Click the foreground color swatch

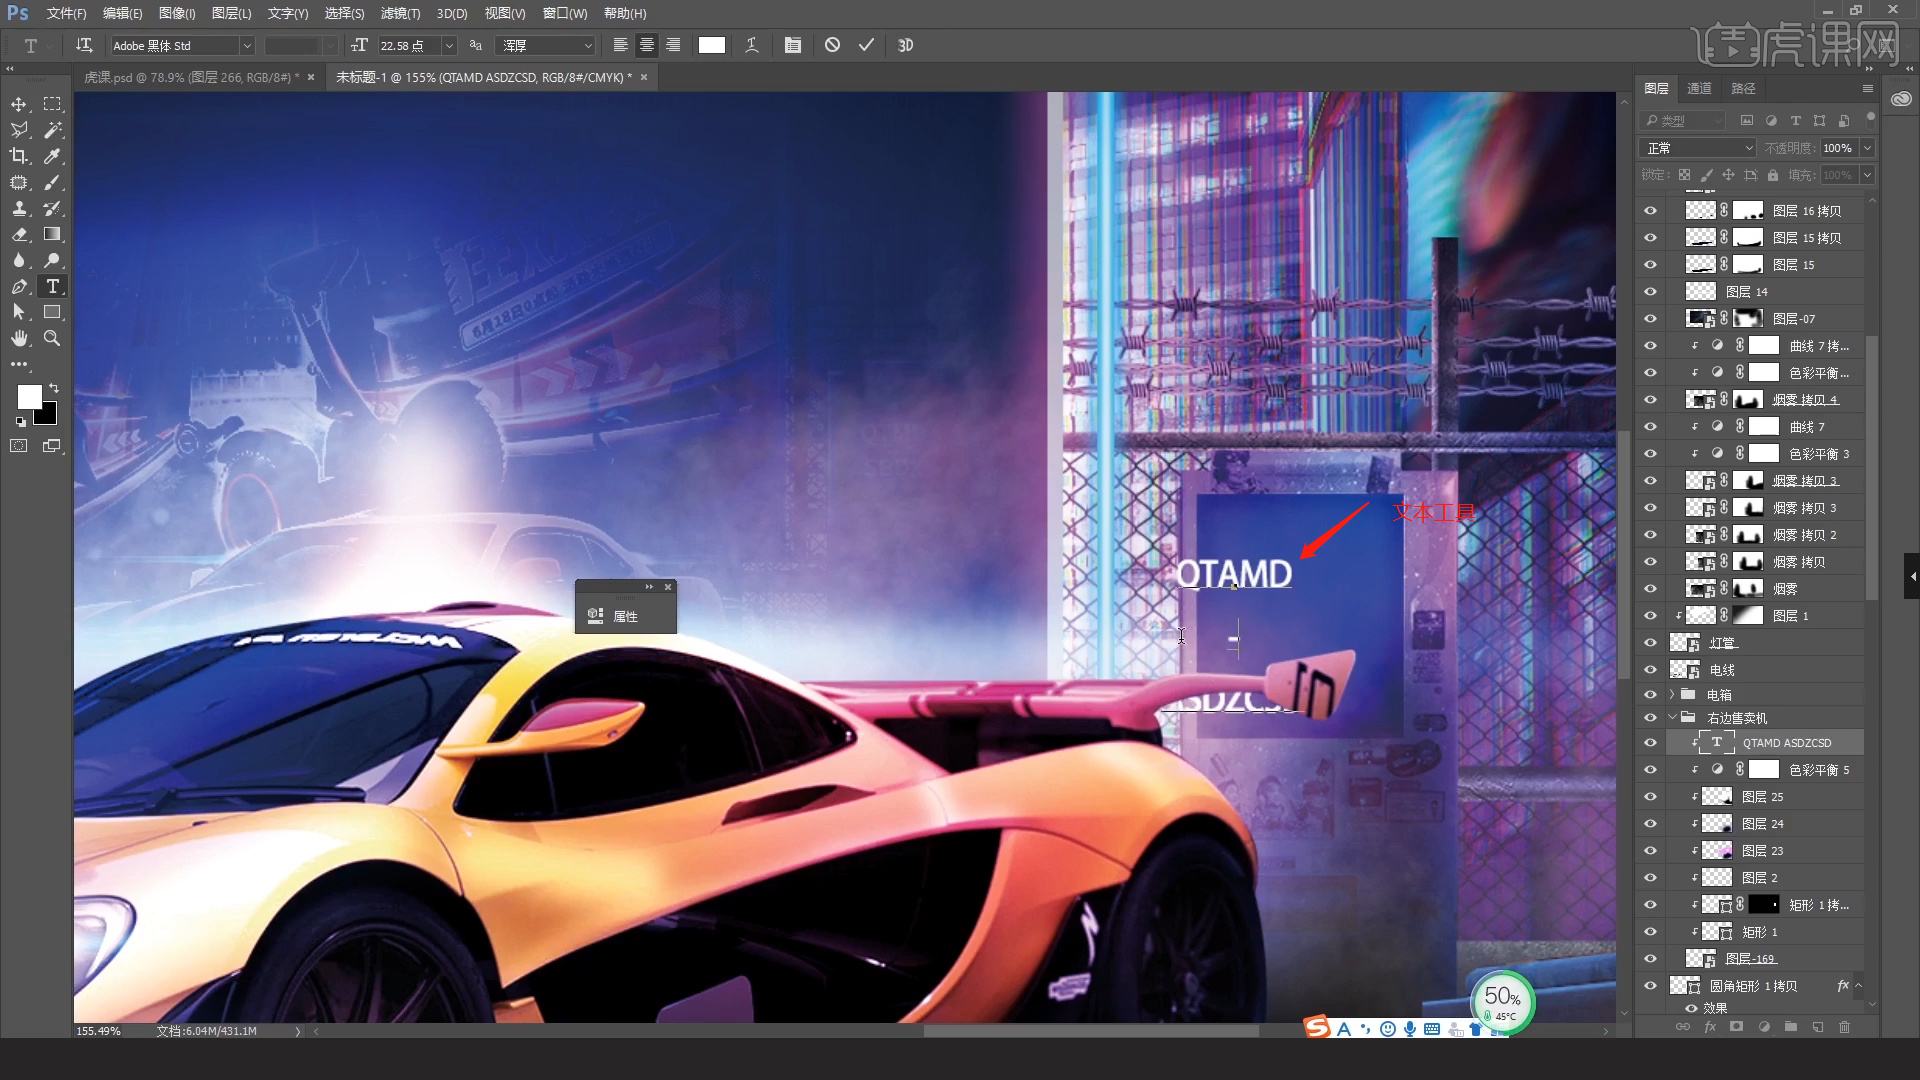click(29, 397)
